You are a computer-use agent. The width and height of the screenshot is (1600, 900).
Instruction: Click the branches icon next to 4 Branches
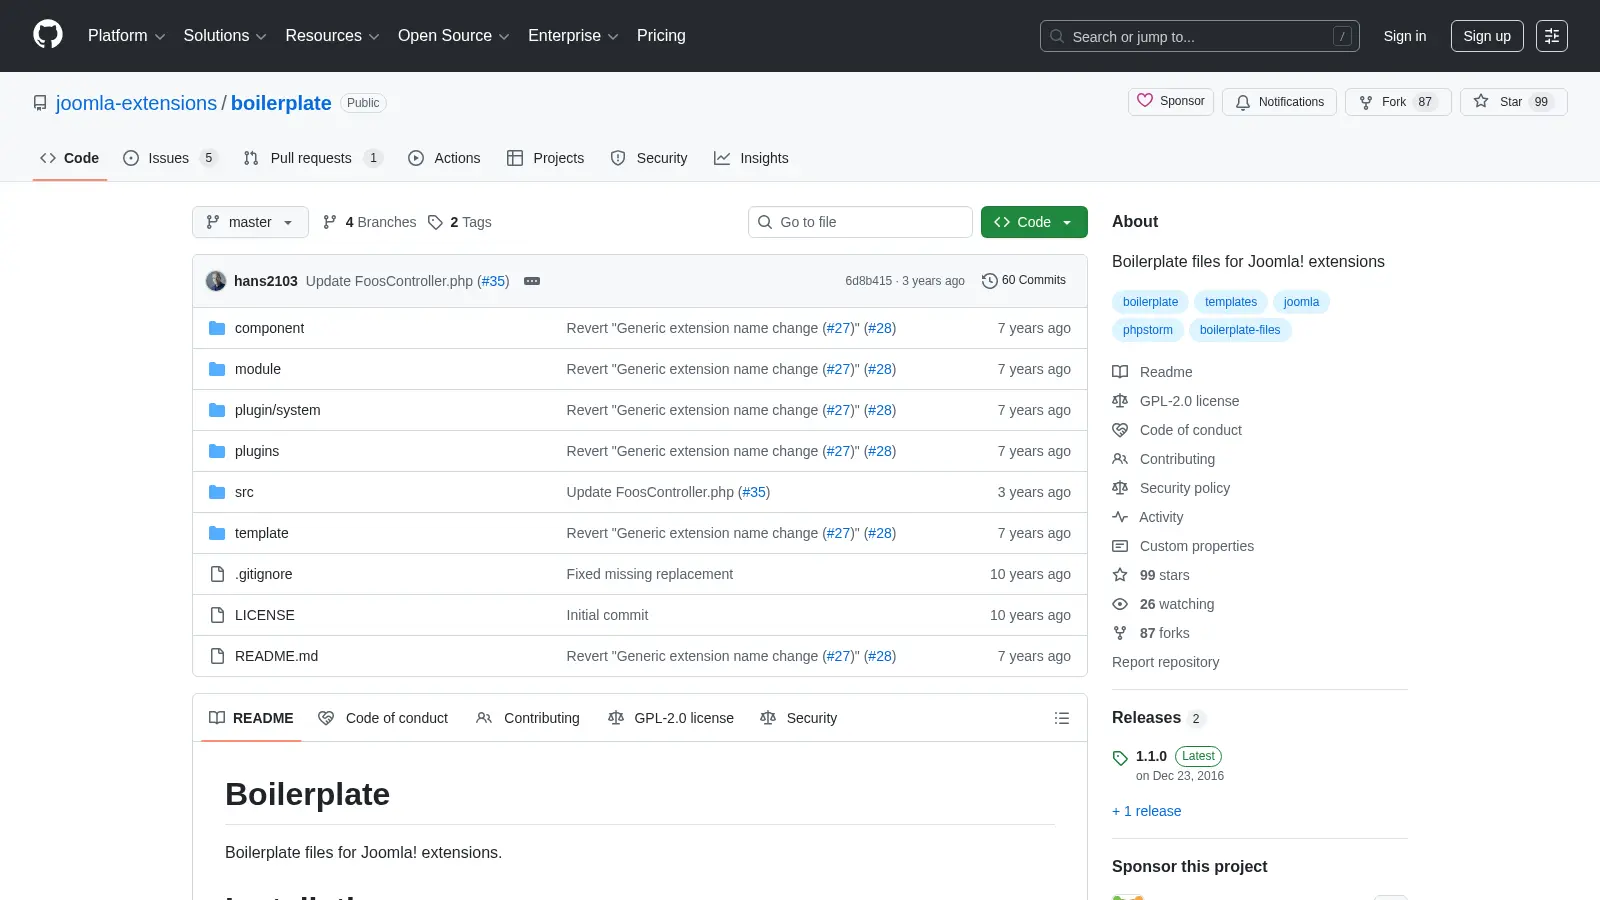330,222
